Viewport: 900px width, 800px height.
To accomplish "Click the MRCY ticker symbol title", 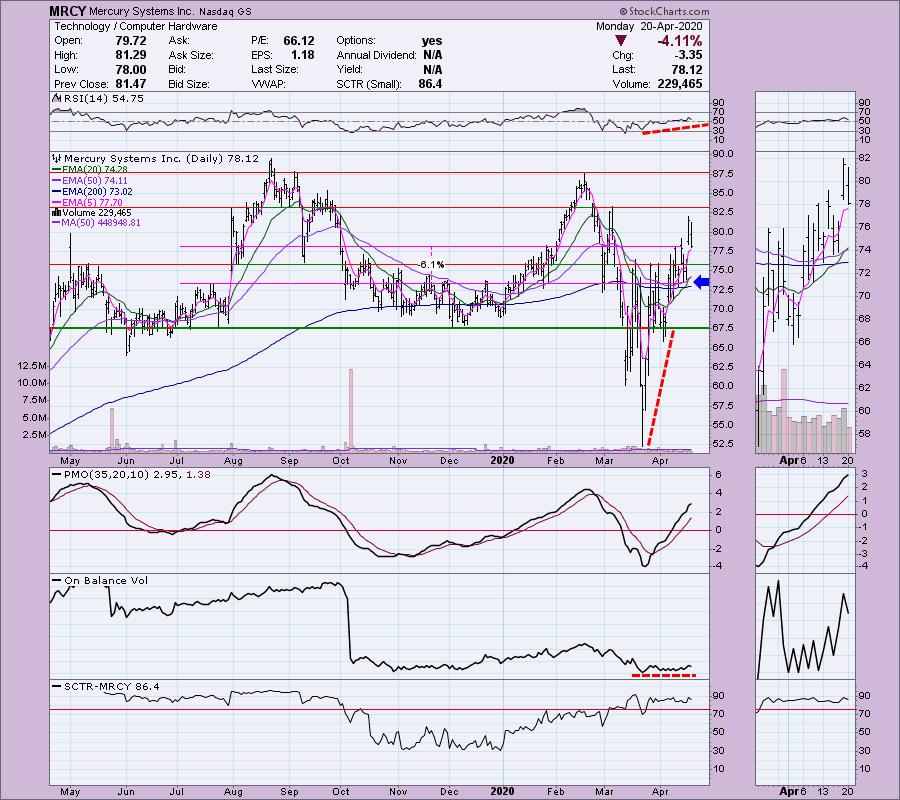I will (68, 11).
